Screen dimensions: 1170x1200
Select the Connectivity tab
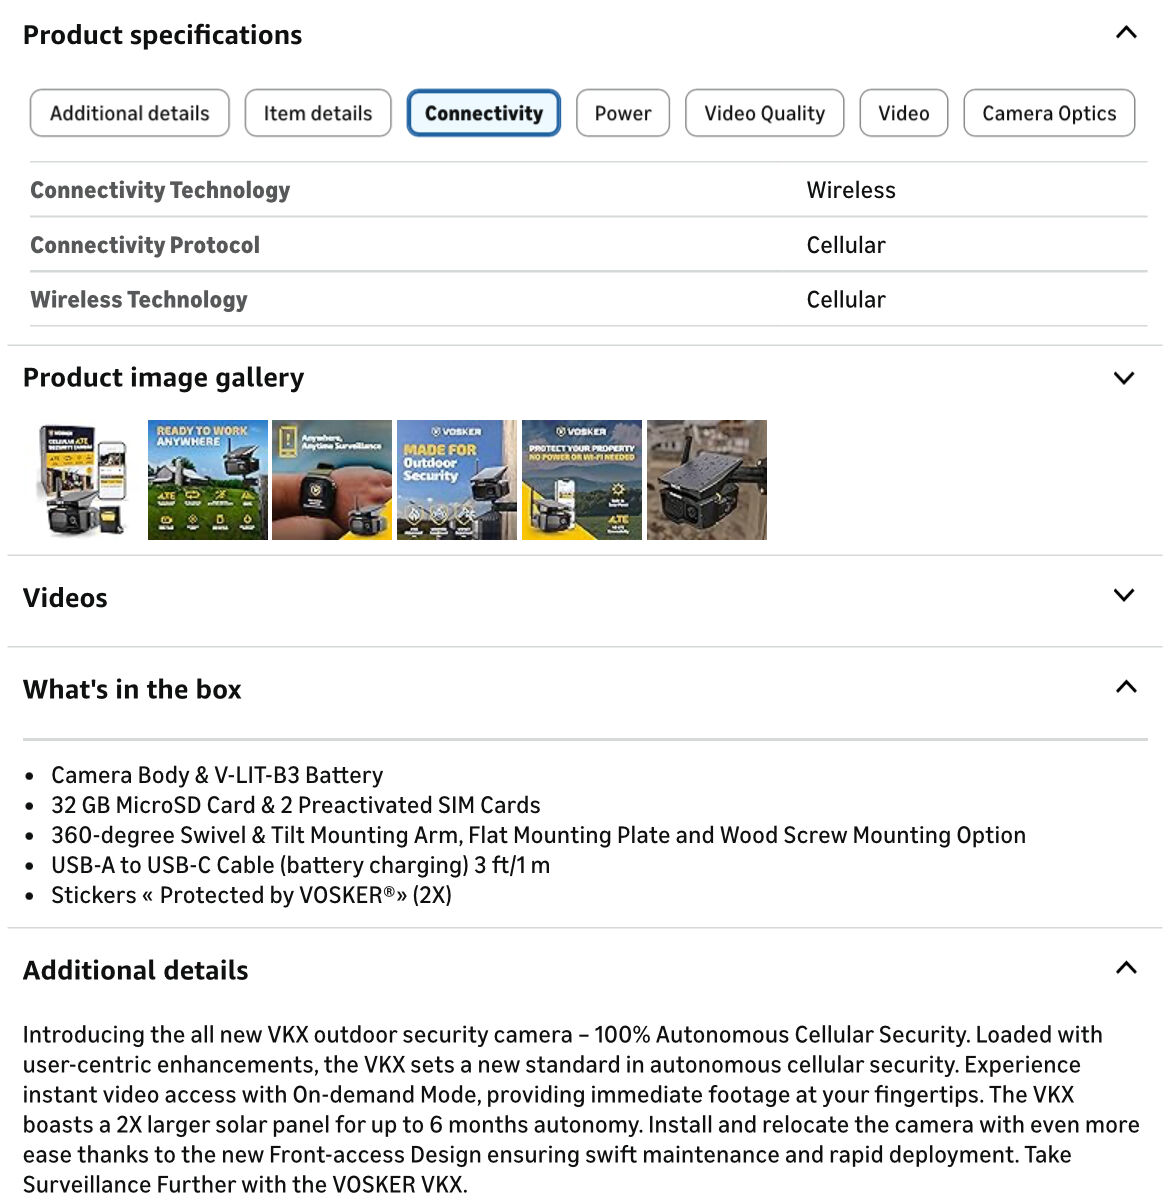coord(483,113)
